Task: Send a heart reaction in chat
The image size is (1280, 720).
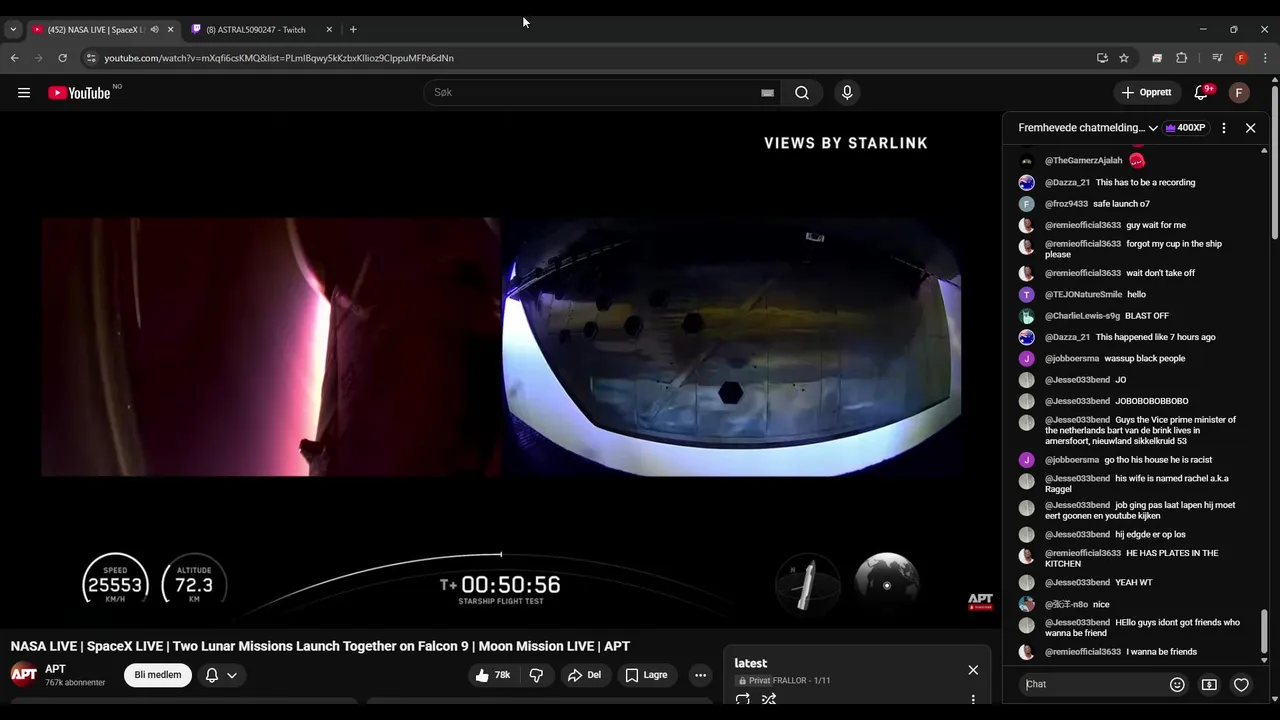Action: point(1241,684)
